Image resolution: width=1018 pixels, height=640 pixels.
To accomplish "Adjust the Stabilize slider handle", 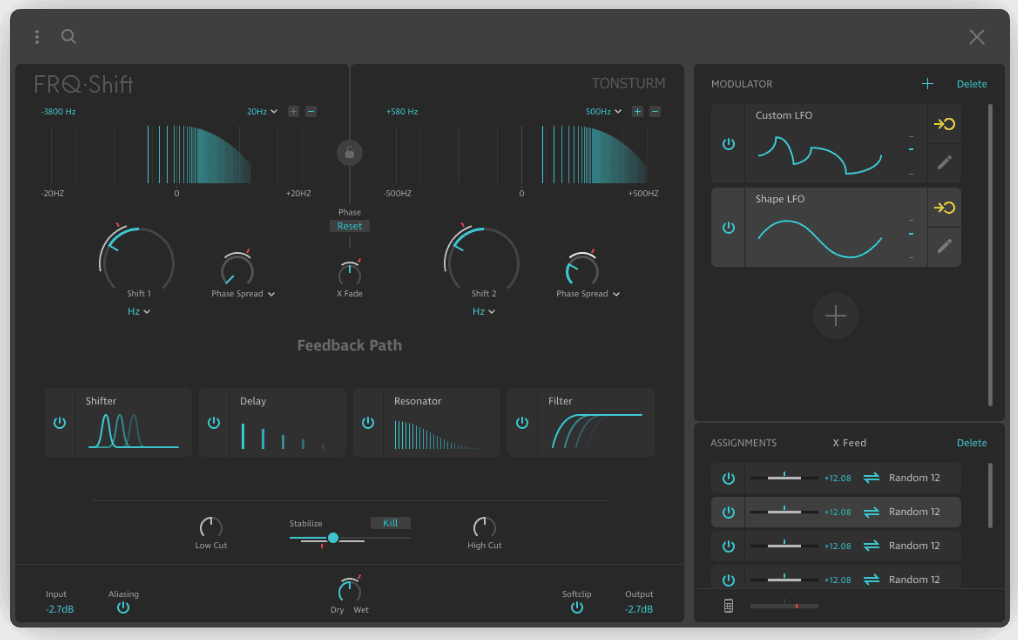I will 333,538.
